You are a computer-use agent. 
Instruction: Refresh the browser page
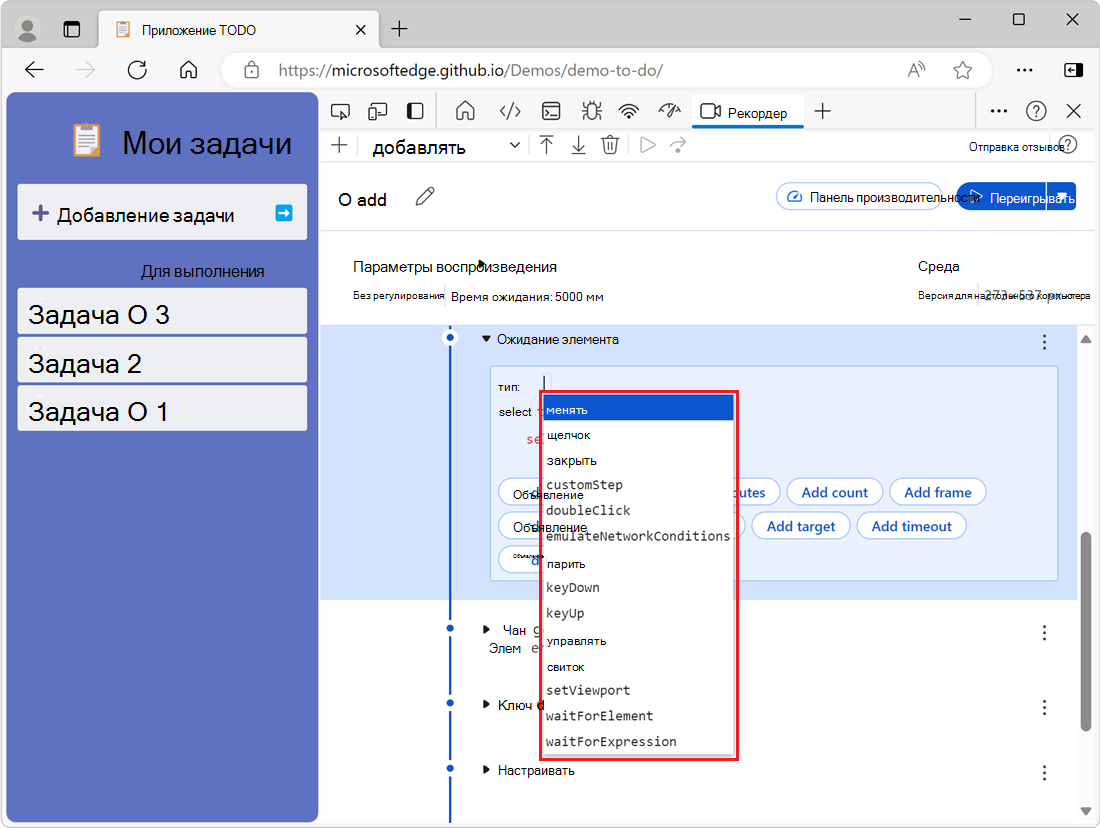(x=137, y=69)
